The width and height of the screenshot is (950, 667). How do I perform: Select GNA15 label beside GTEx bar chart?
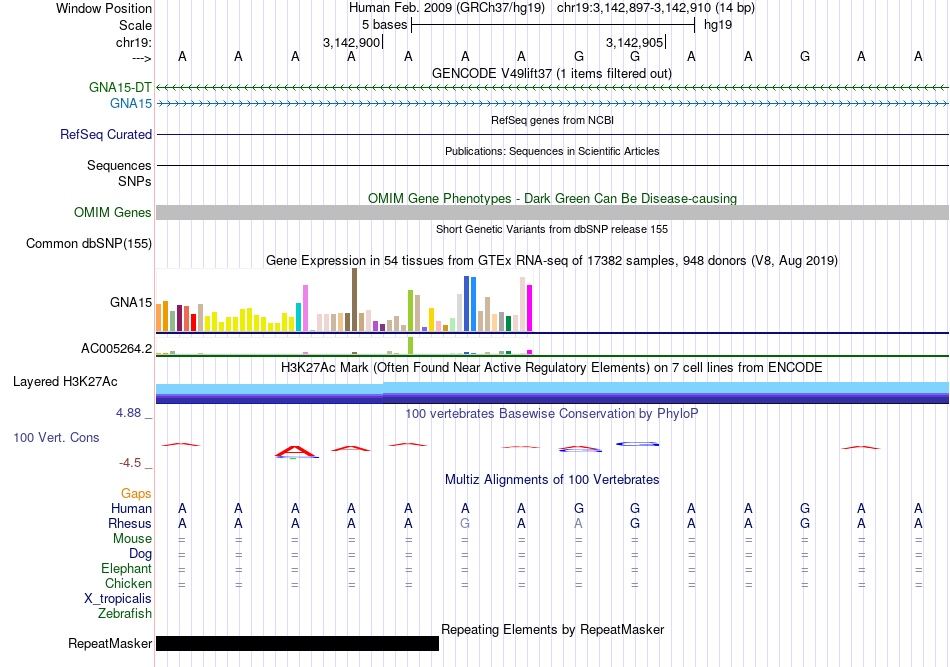[131, 302]
